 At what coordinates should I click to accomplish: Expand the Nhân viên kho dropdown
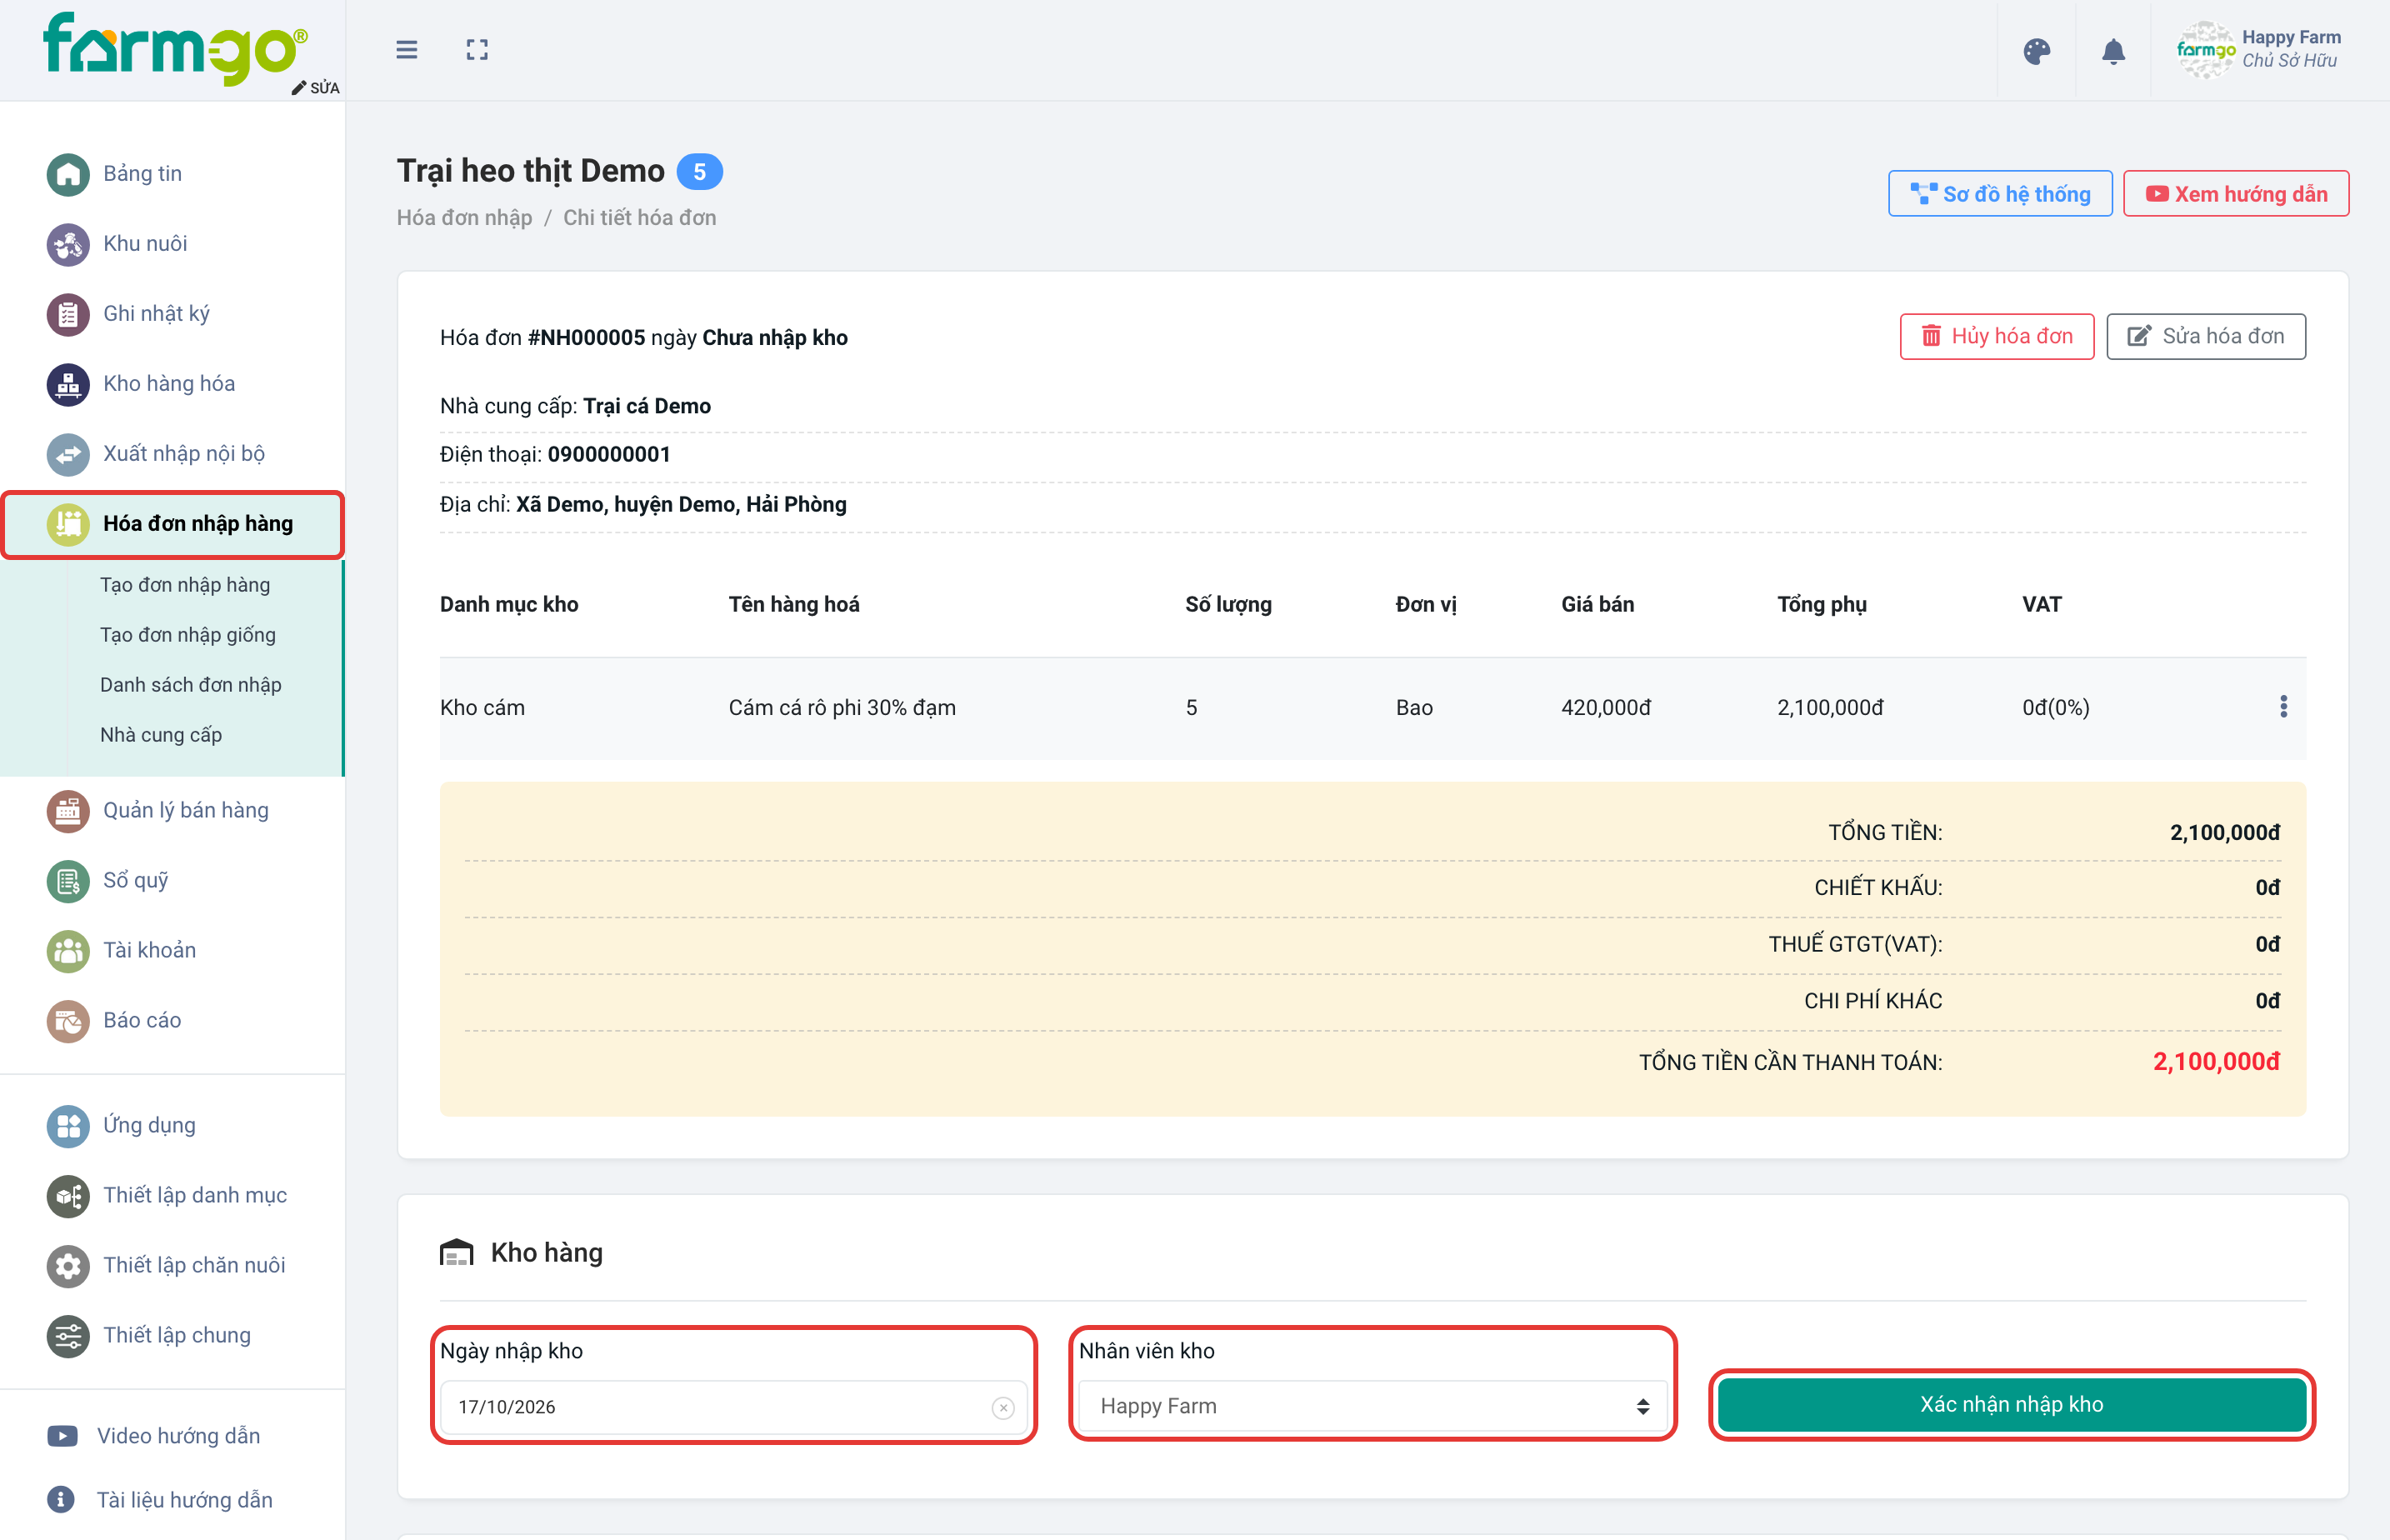1372,1406
